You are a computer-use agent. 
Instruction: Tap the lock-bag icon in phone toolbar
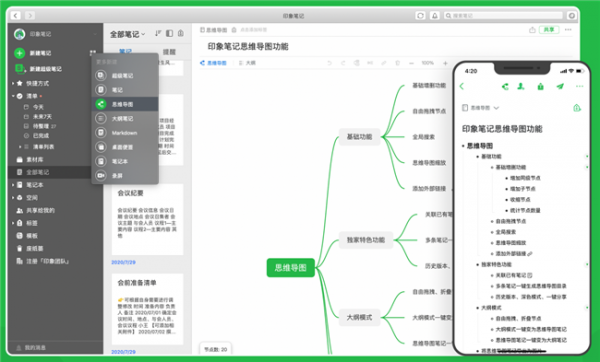pyautogui.click(x=540, y=86)
